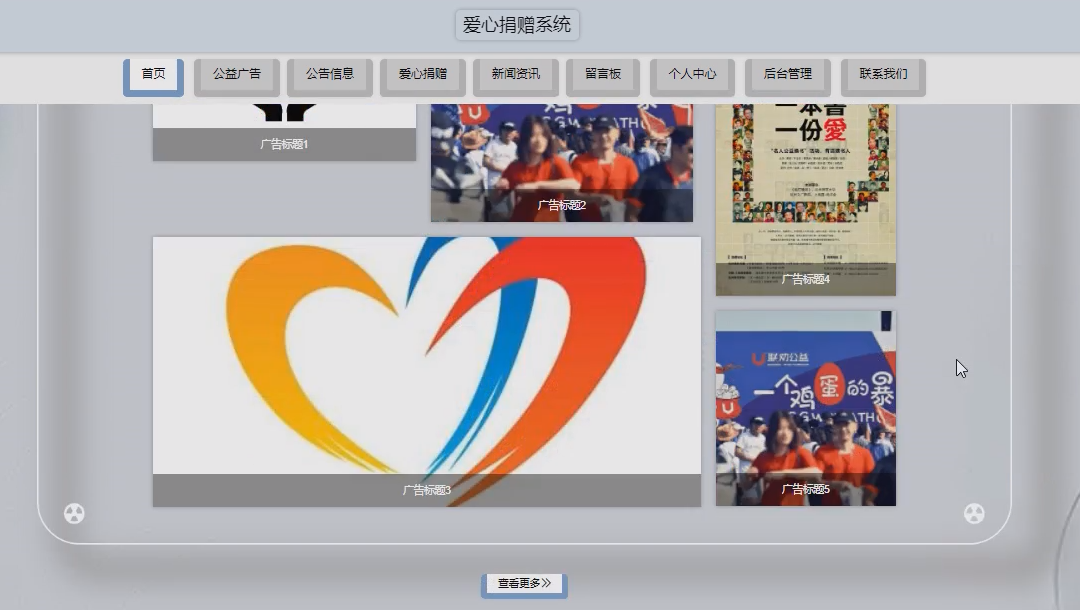The image size is (1080, 610).
Task: Open 个人中心 page
Action: pyautogui.click(x=692, y=77)
